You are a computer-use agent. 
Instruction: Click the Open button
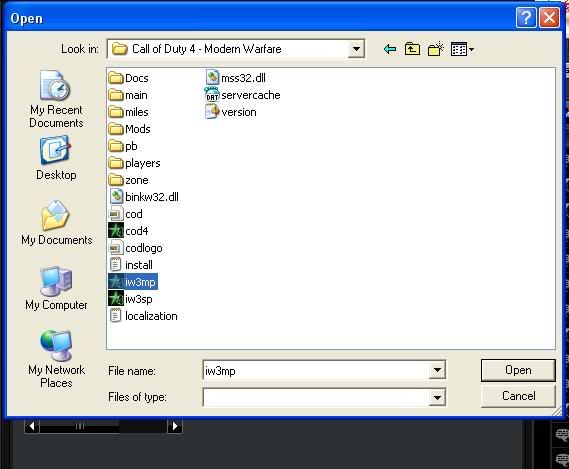click(518, 370)
